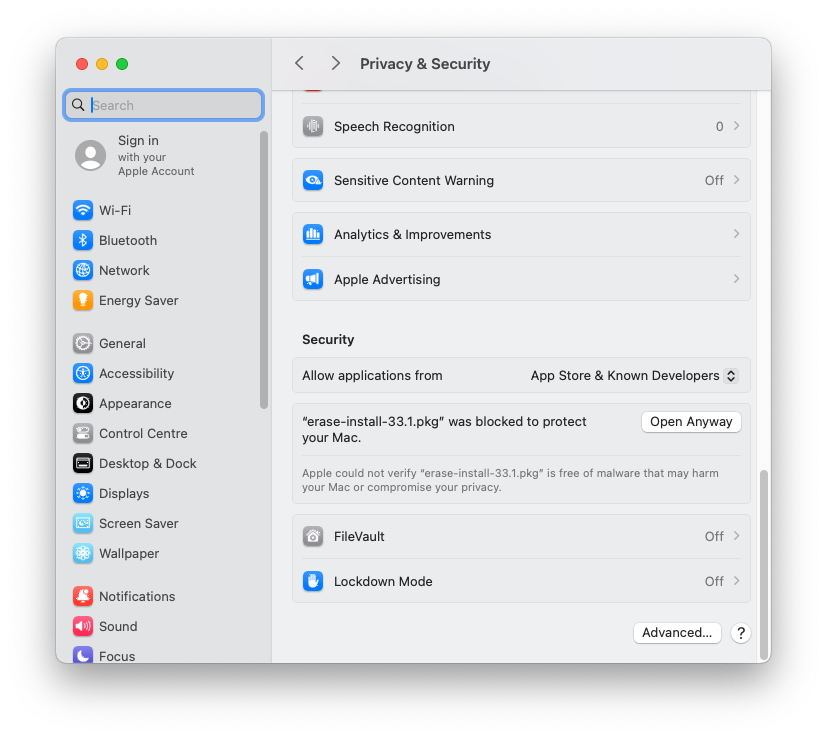Click the main pane vertical scrollbar
The image size is (827, 737).
(763, 564)
